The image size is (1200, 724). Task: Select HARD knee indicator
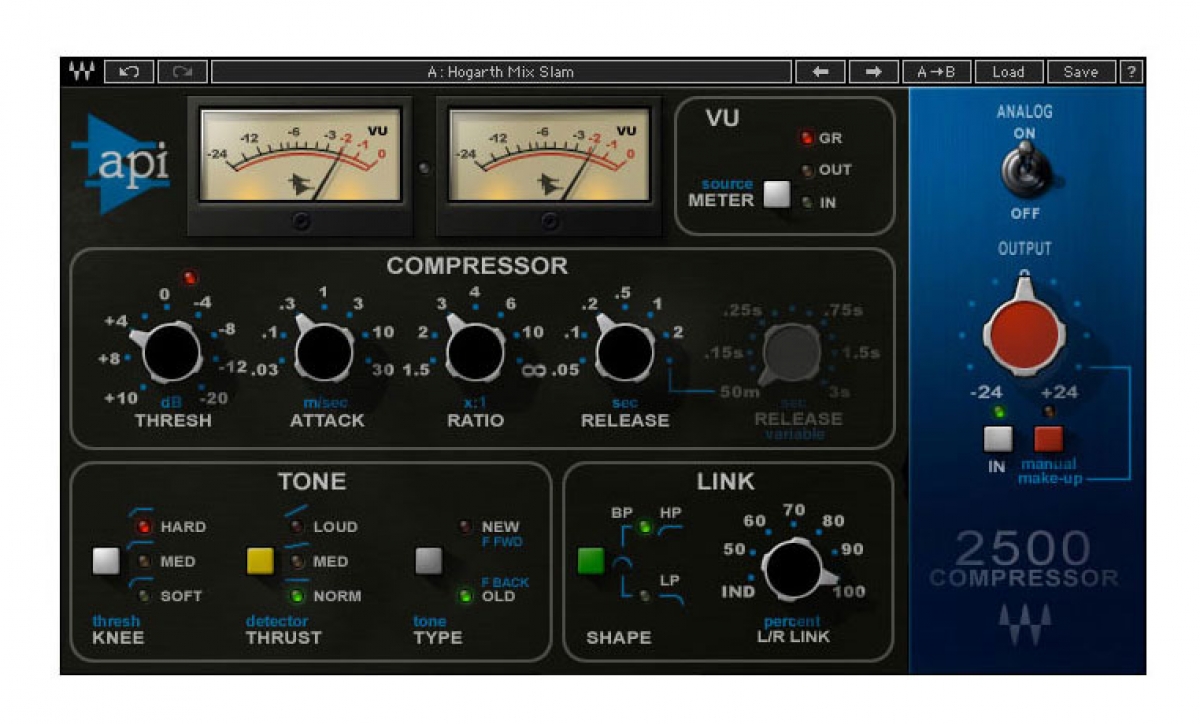(x=143, y=526)
